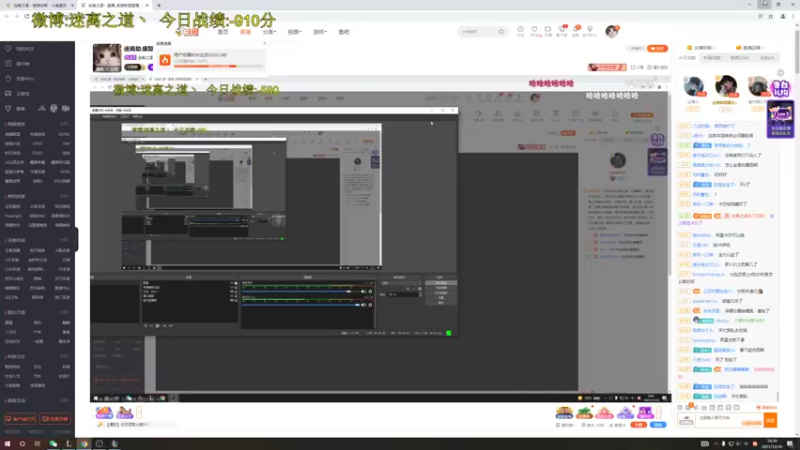Click the orange subscribe button beside streamer
Screen dimensions: 800x450
657,48
